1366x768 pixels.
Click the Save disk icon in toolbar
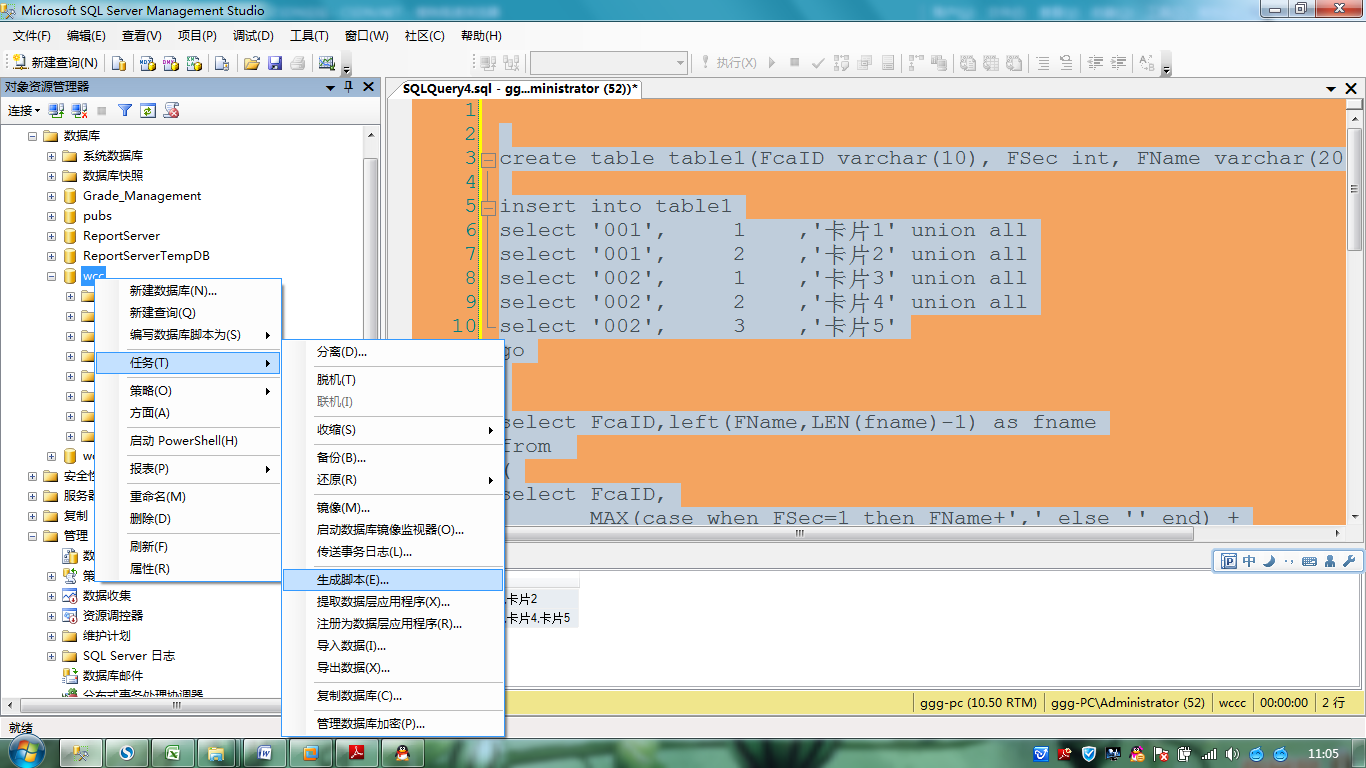click(274, 63)
